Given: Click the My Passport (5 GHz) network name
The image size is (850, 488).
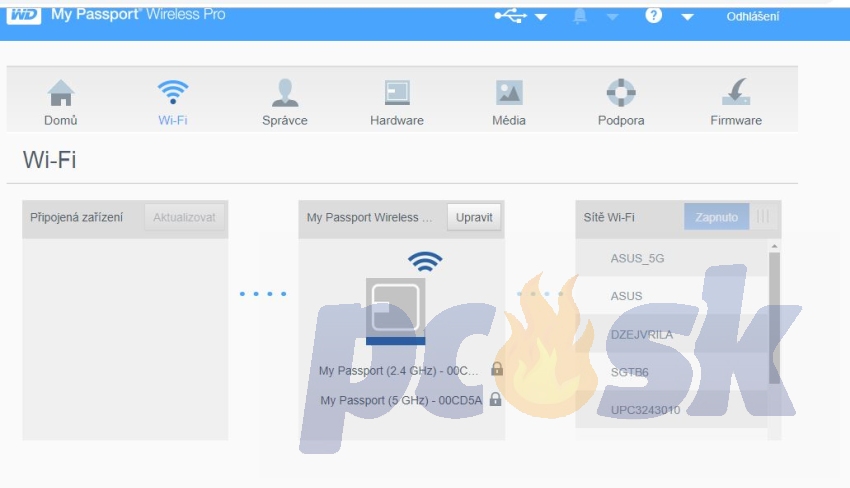Looking at the screenshot, I should [401, 401].
